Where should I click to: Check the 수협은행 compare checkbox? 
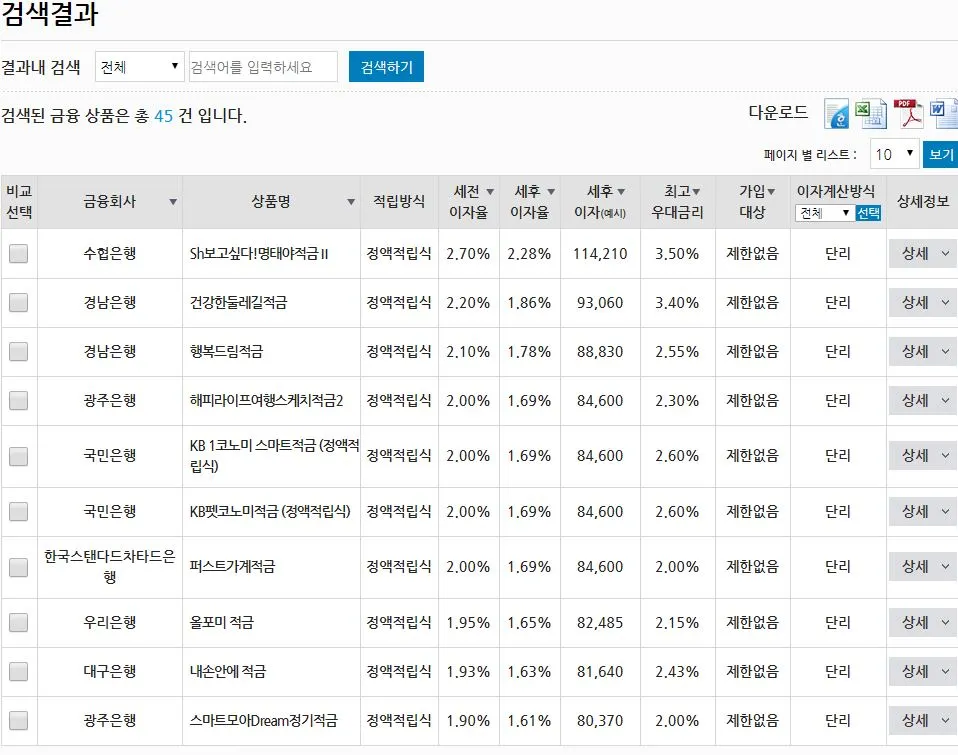point(18,253)
